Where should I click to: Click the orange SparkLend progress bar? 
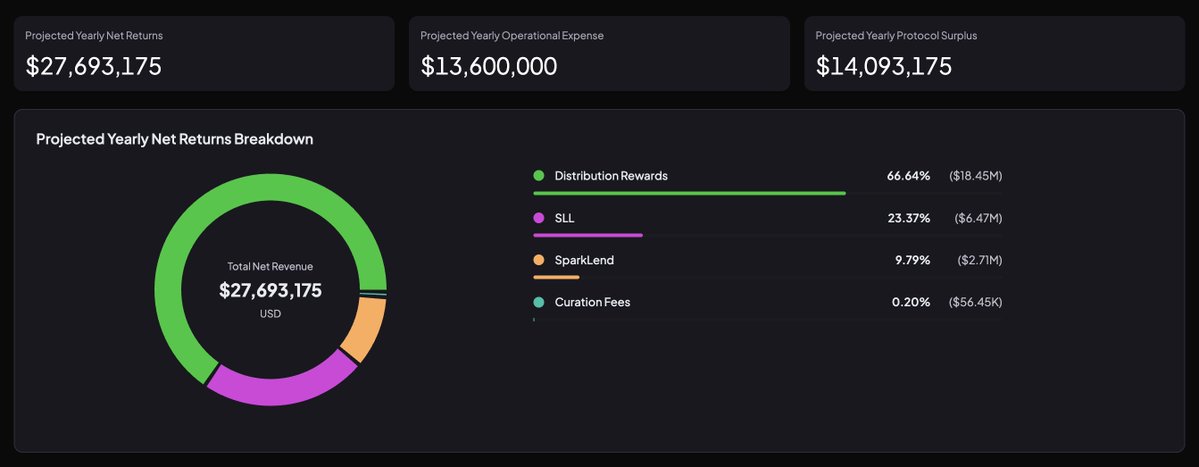tap(556, 277)
